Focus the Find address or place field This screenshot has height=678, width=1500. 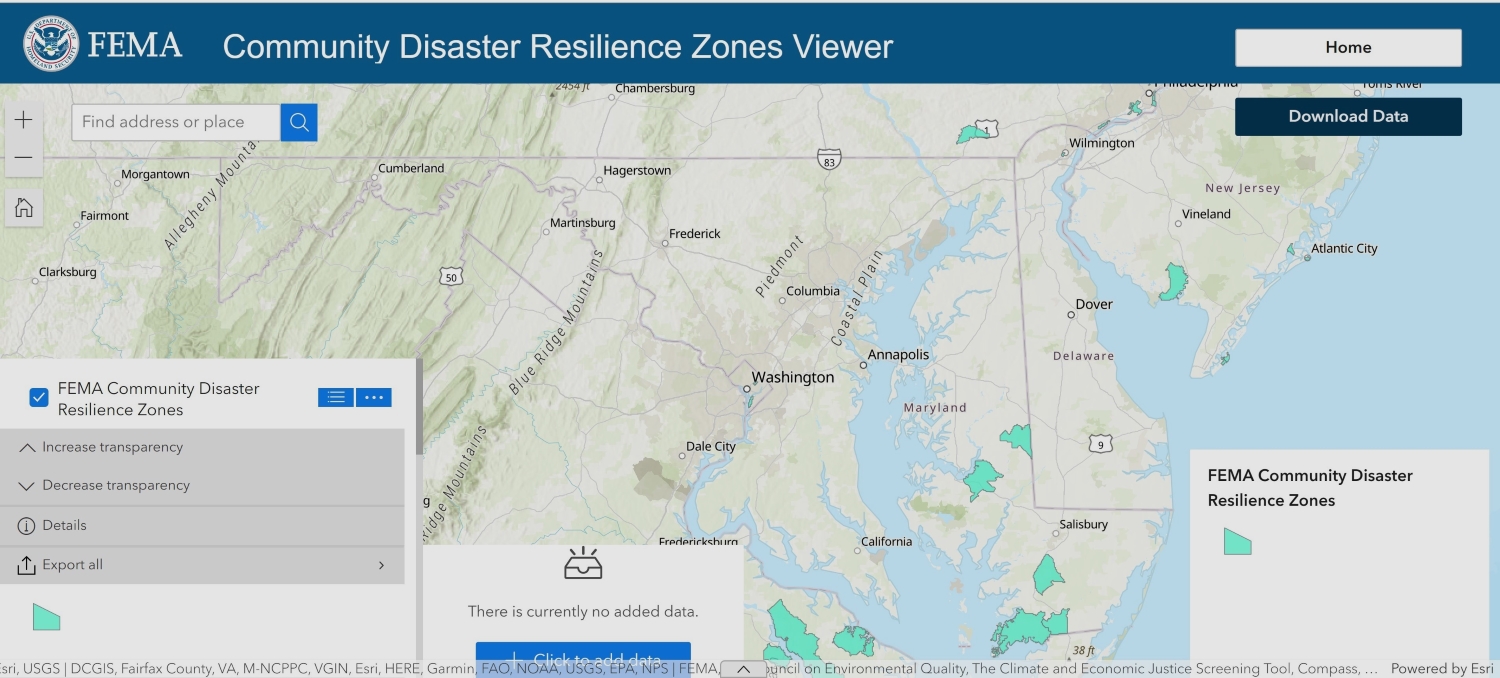coord(176,122)
